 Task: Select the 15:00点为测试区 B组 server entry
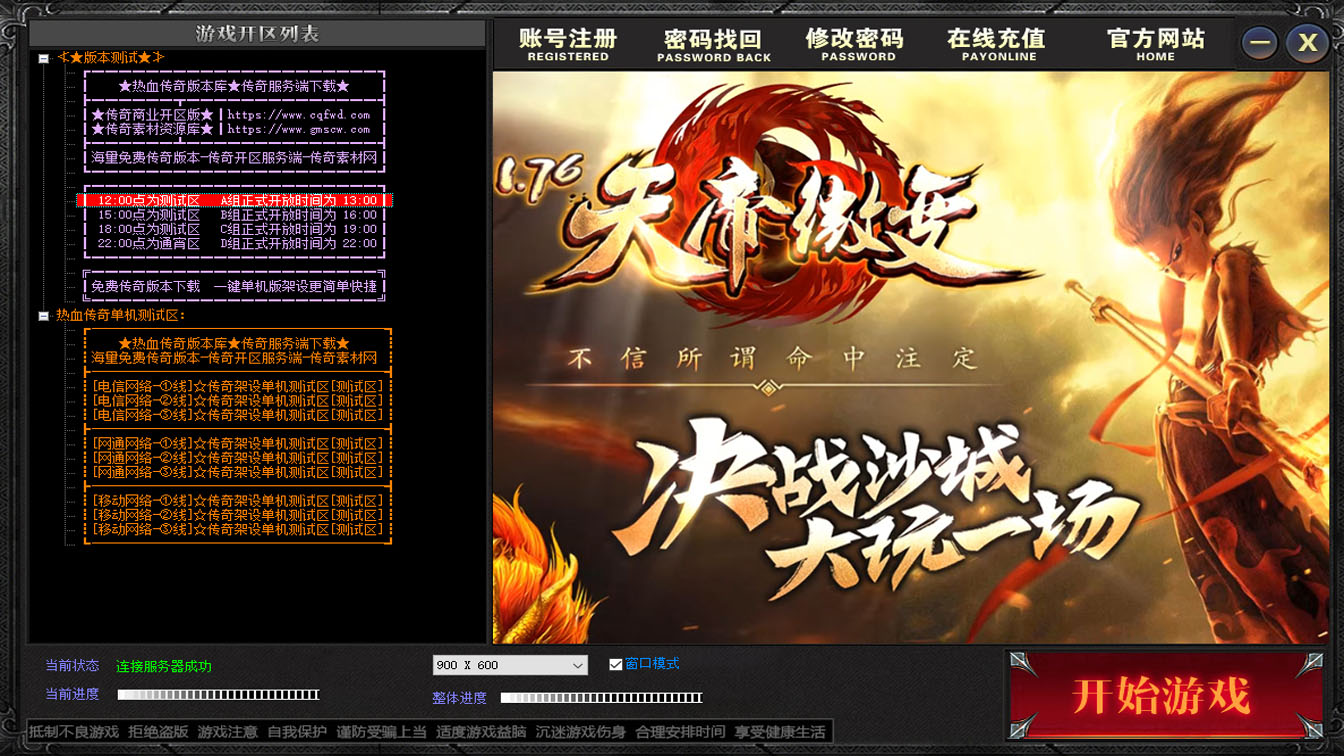(x=236, y=215)
